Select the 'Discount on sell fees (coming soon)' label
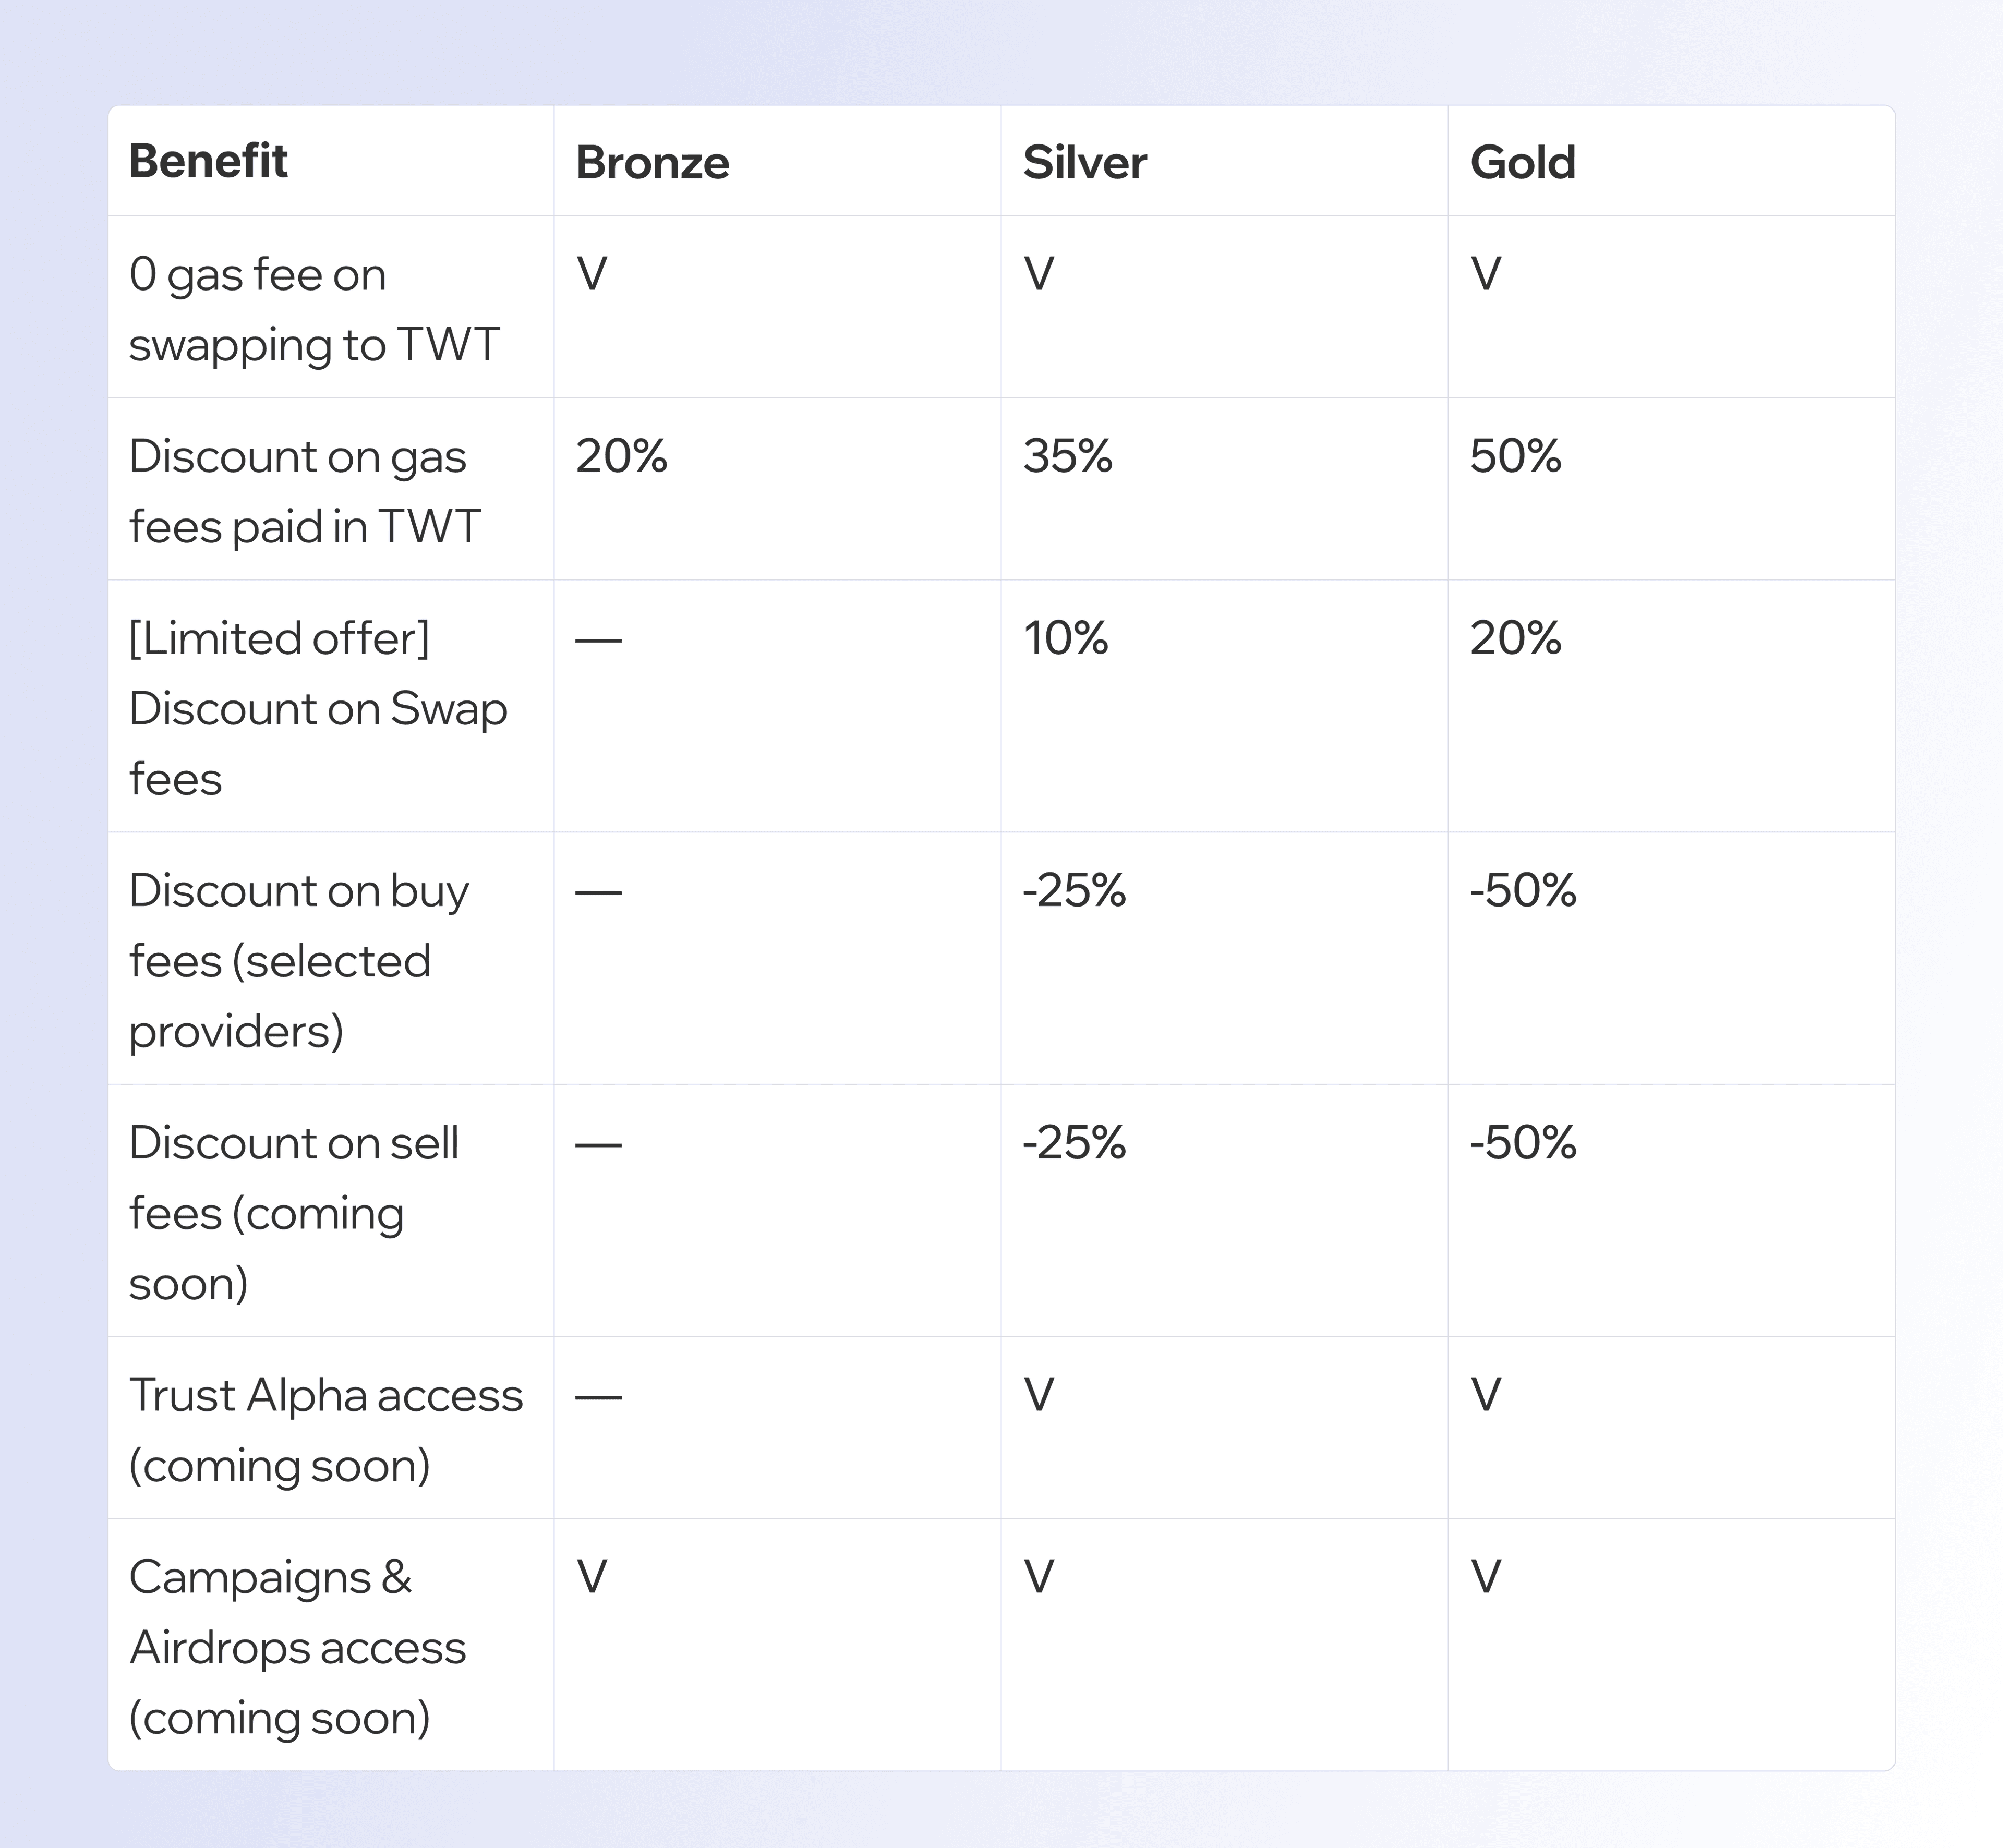The height and width of the screenshot is (1848, 2003). click(293, 1212)
